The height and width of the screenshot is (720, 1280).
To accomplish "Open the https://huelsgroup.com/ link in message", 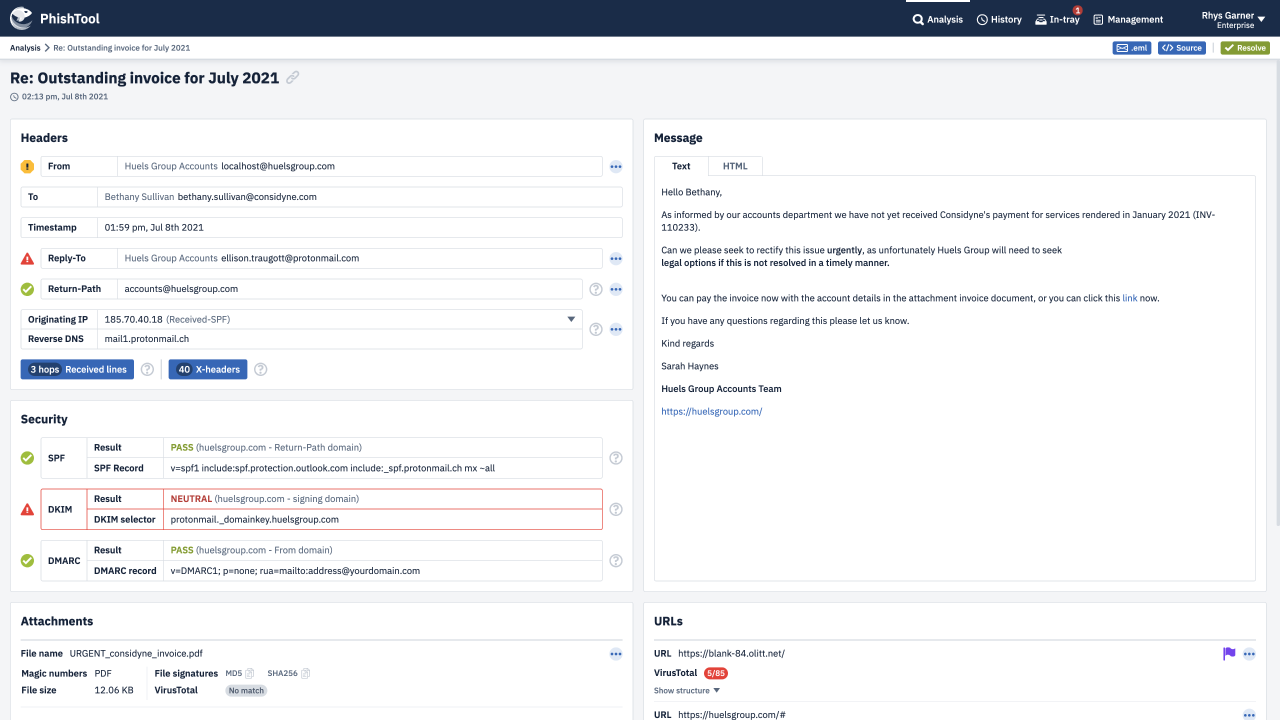I will [712, 411].
